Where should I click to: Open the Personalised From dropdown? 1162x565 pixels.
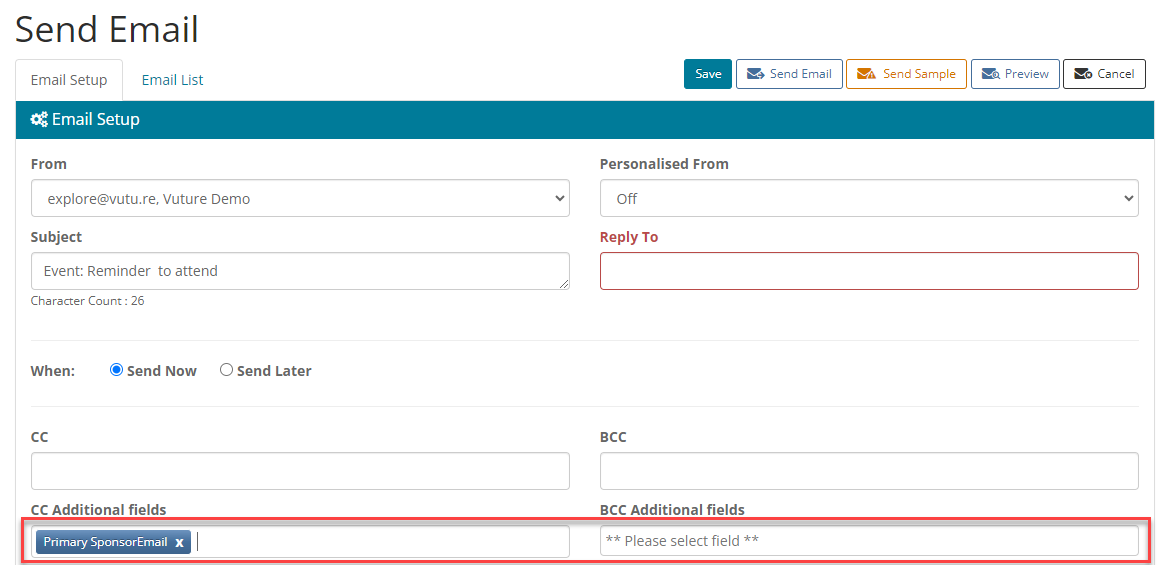click(869, 199)
